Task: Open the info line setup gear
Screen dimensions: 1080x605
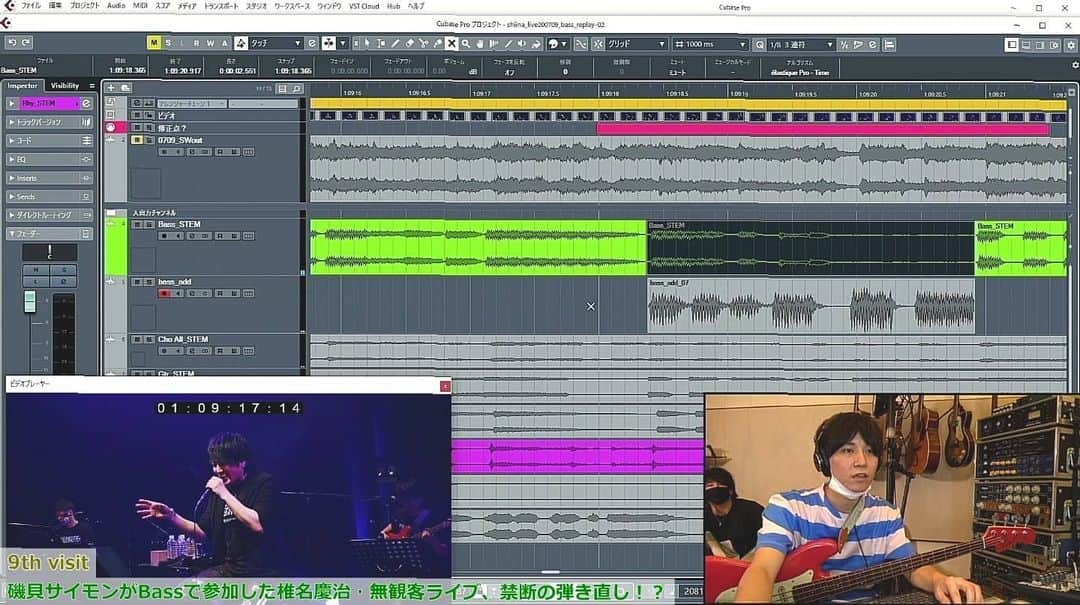Action: pos(1075,65)
